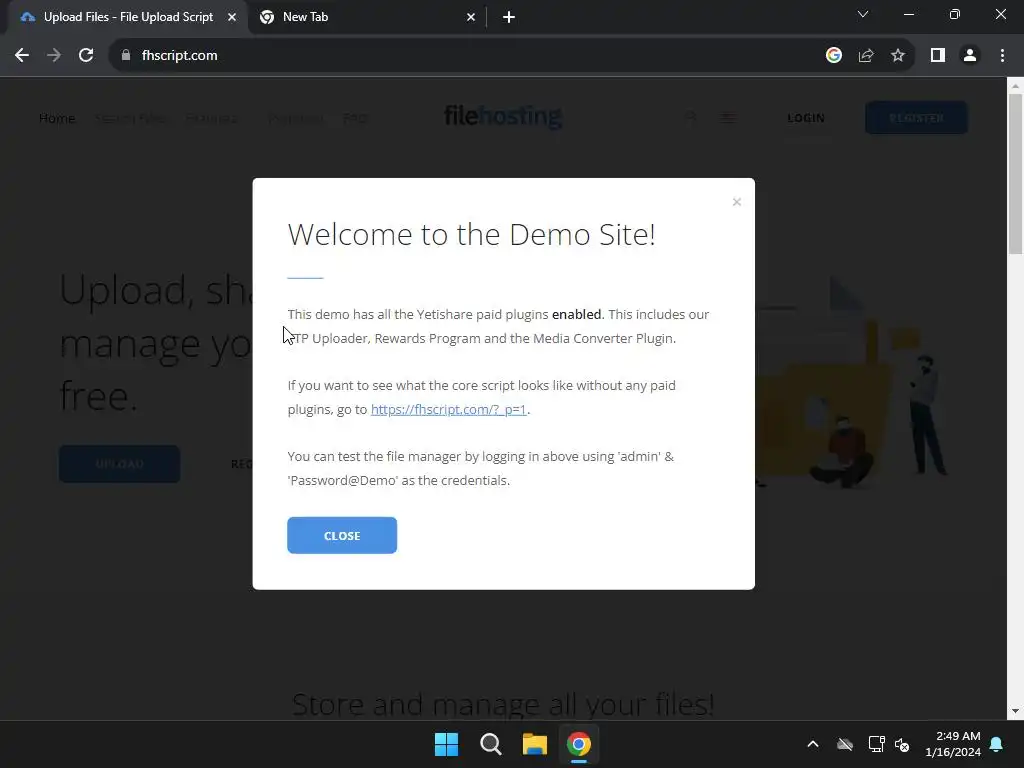Image resolution: width=1024 pixels, height=768 pixels.
Task: Select the Upload Files - File Upload Script tab
Action: 128,17
